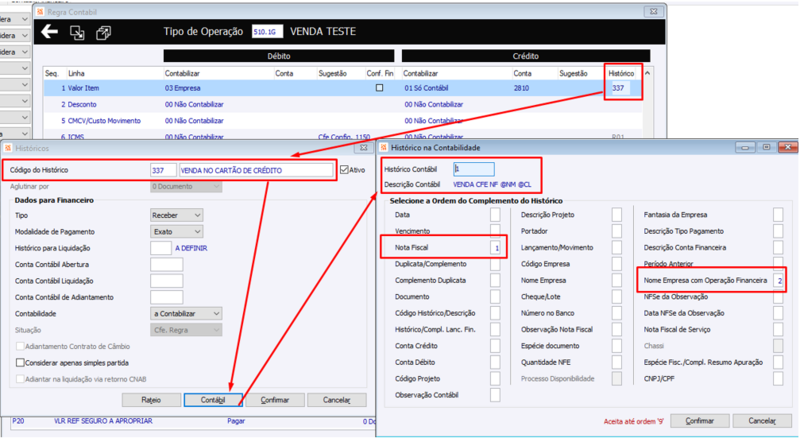The width and height of the screenshot is (800, 438).
Task: Click Confirmar in Histórico na Contabilidade
Action: (699, 421)
